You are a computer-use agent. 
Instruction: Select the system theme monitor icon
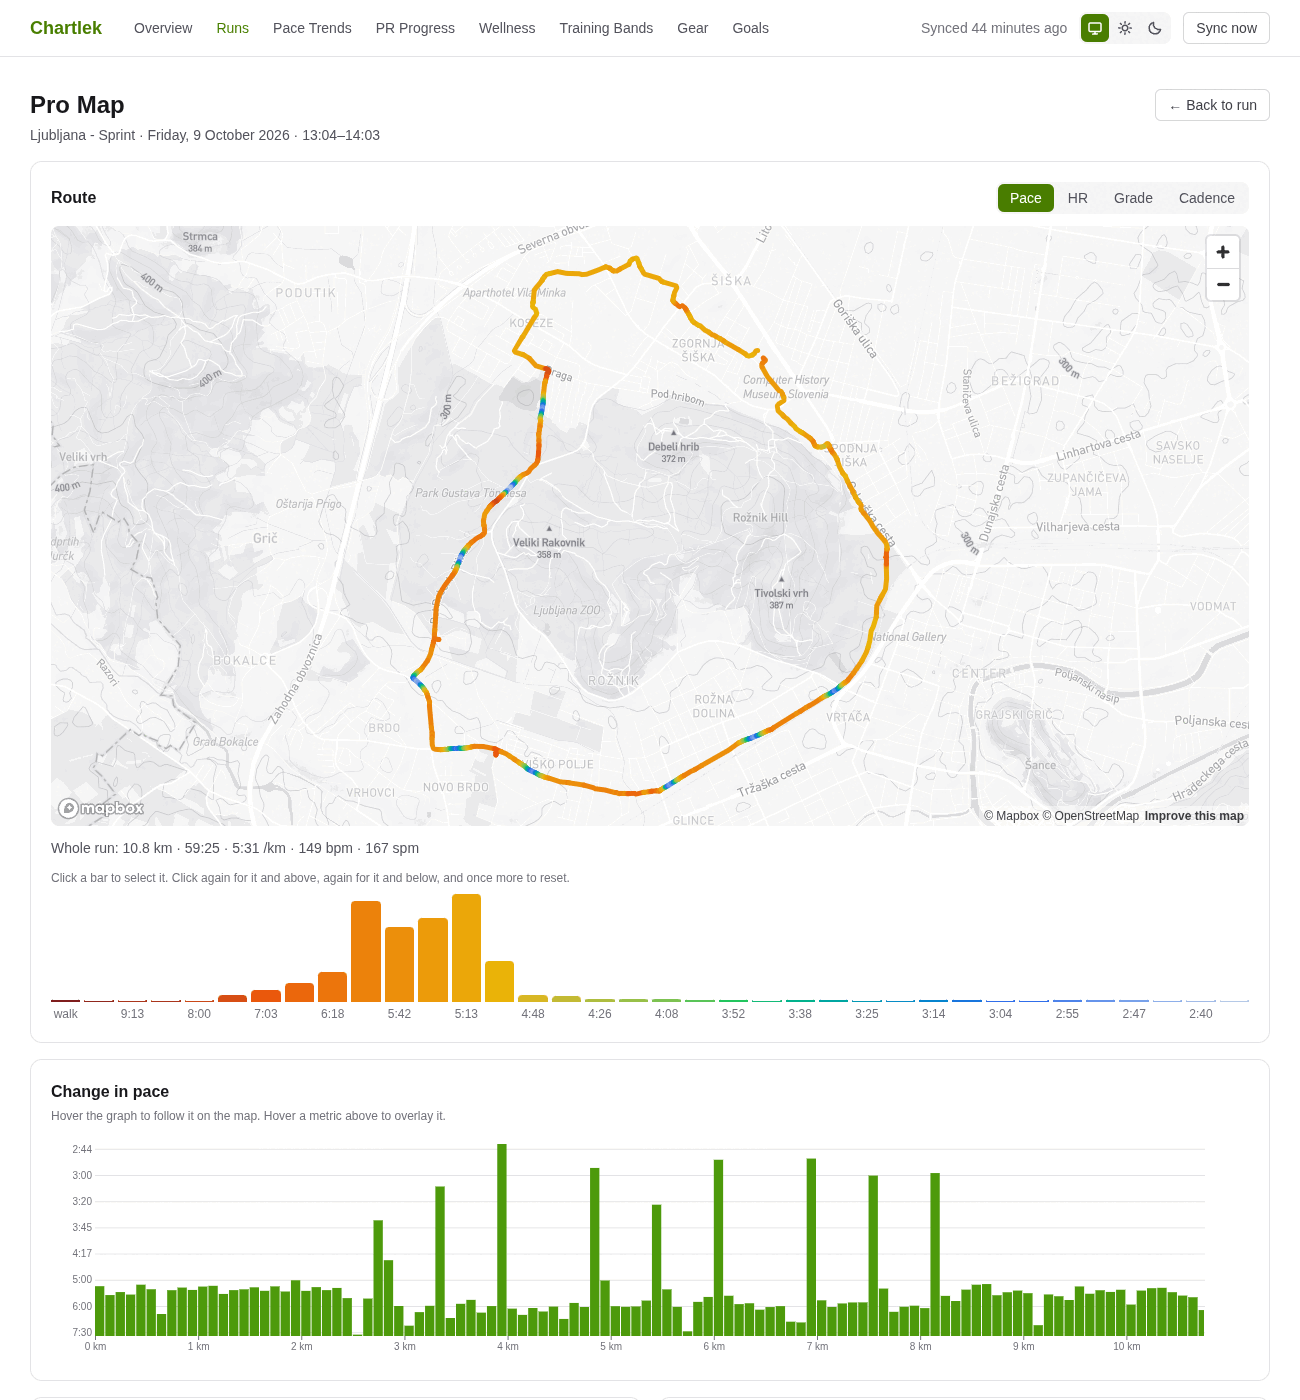tap(1095, 28)
